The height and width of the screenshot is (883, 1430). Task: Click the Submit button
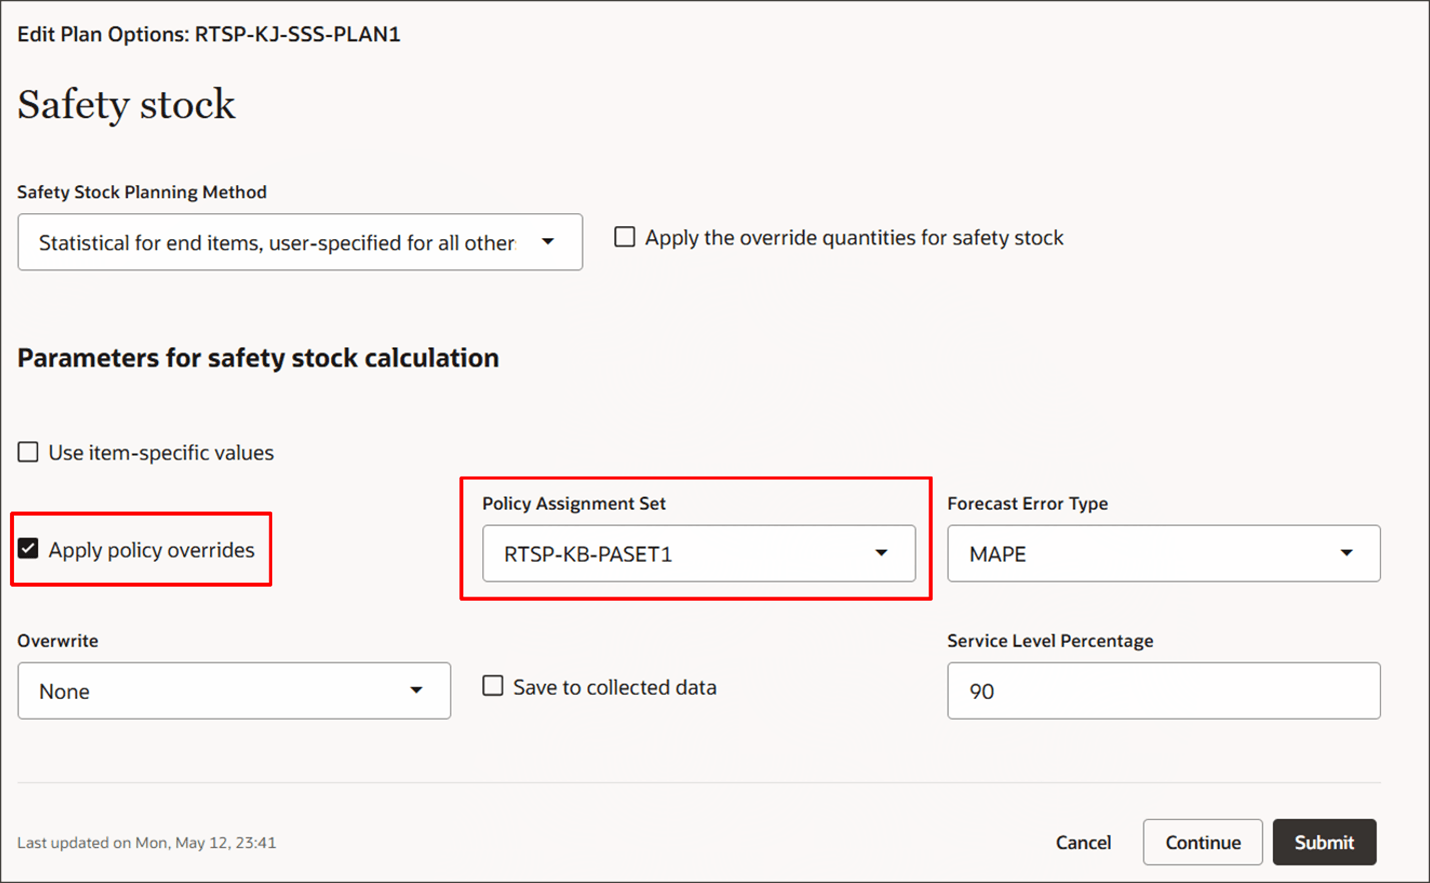coord(1324,842)
